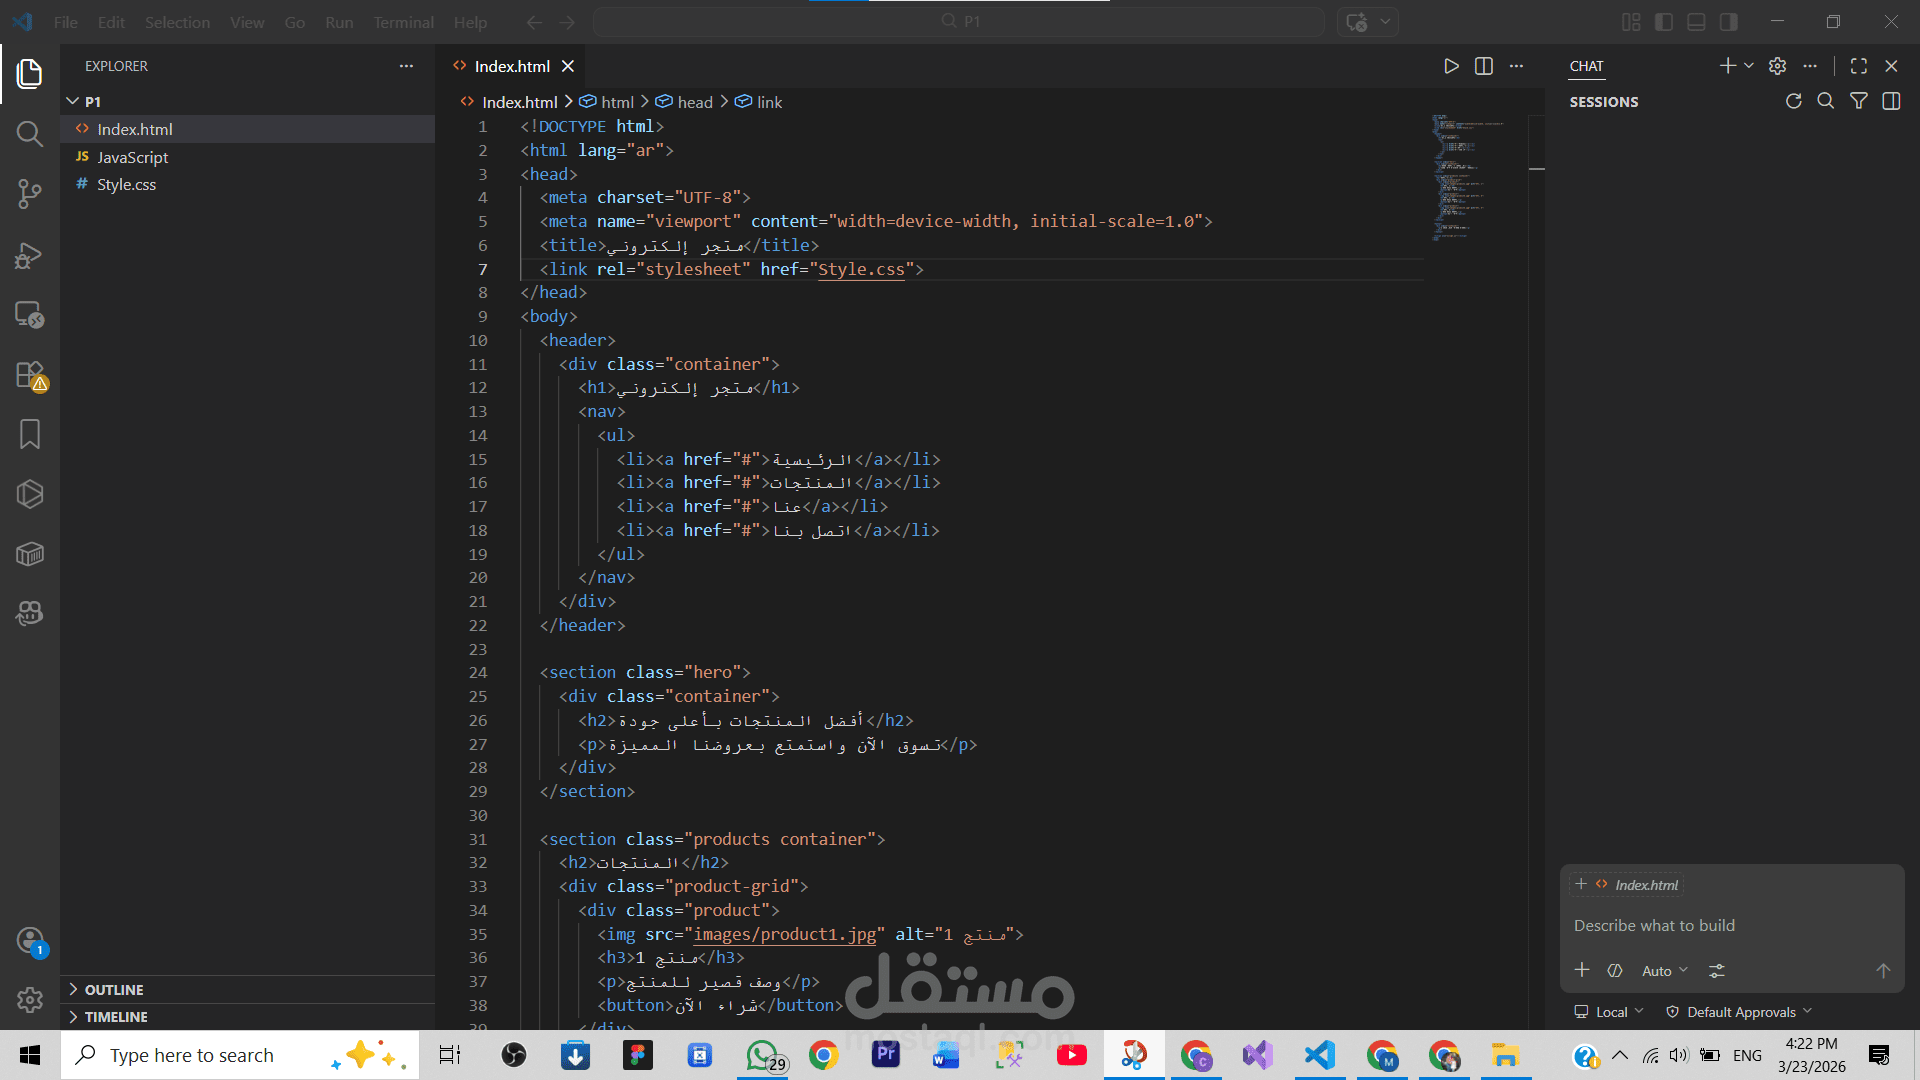Refresh the chat sessions list
The width and height of the screenshot is (1920, 1080).
point(1794,101)
